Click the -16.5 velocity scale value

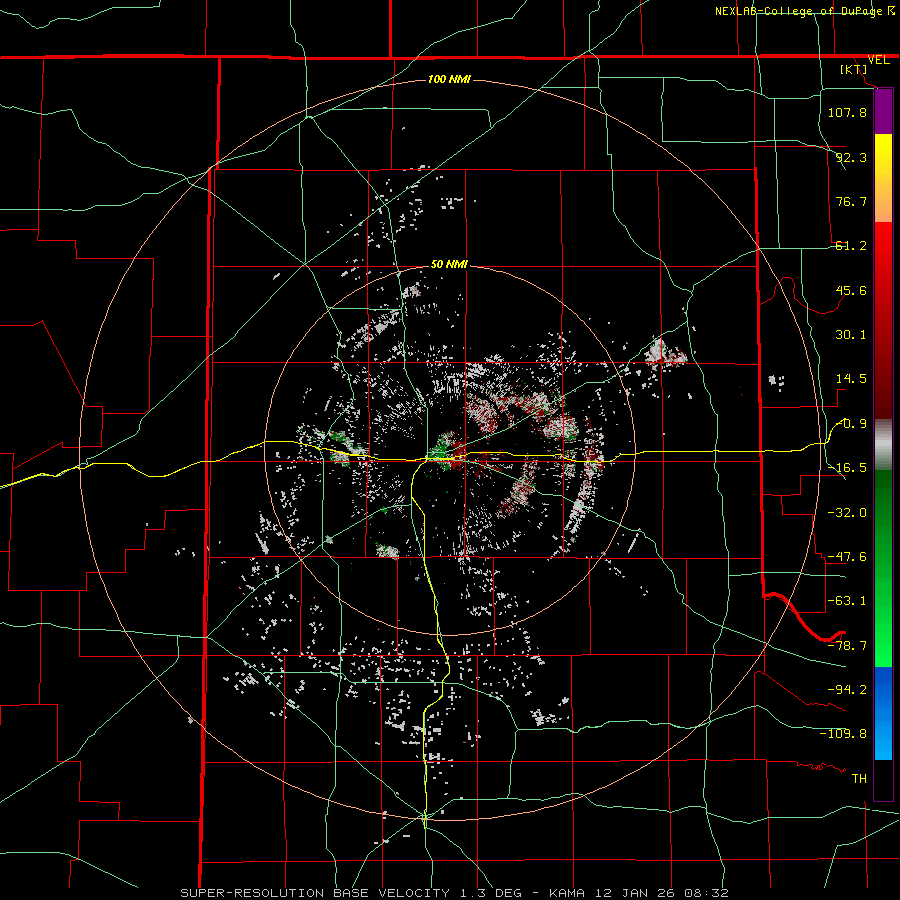(847, 468)
